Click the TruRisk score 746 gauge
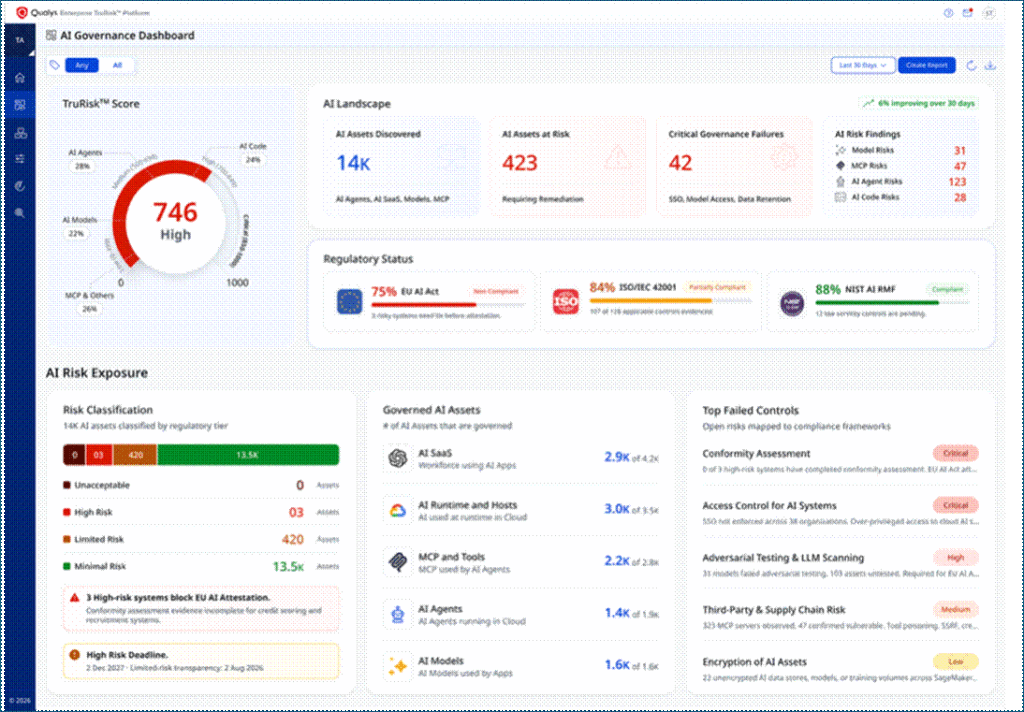This screenshot has height=712, width=1024. tap(176, 222)
